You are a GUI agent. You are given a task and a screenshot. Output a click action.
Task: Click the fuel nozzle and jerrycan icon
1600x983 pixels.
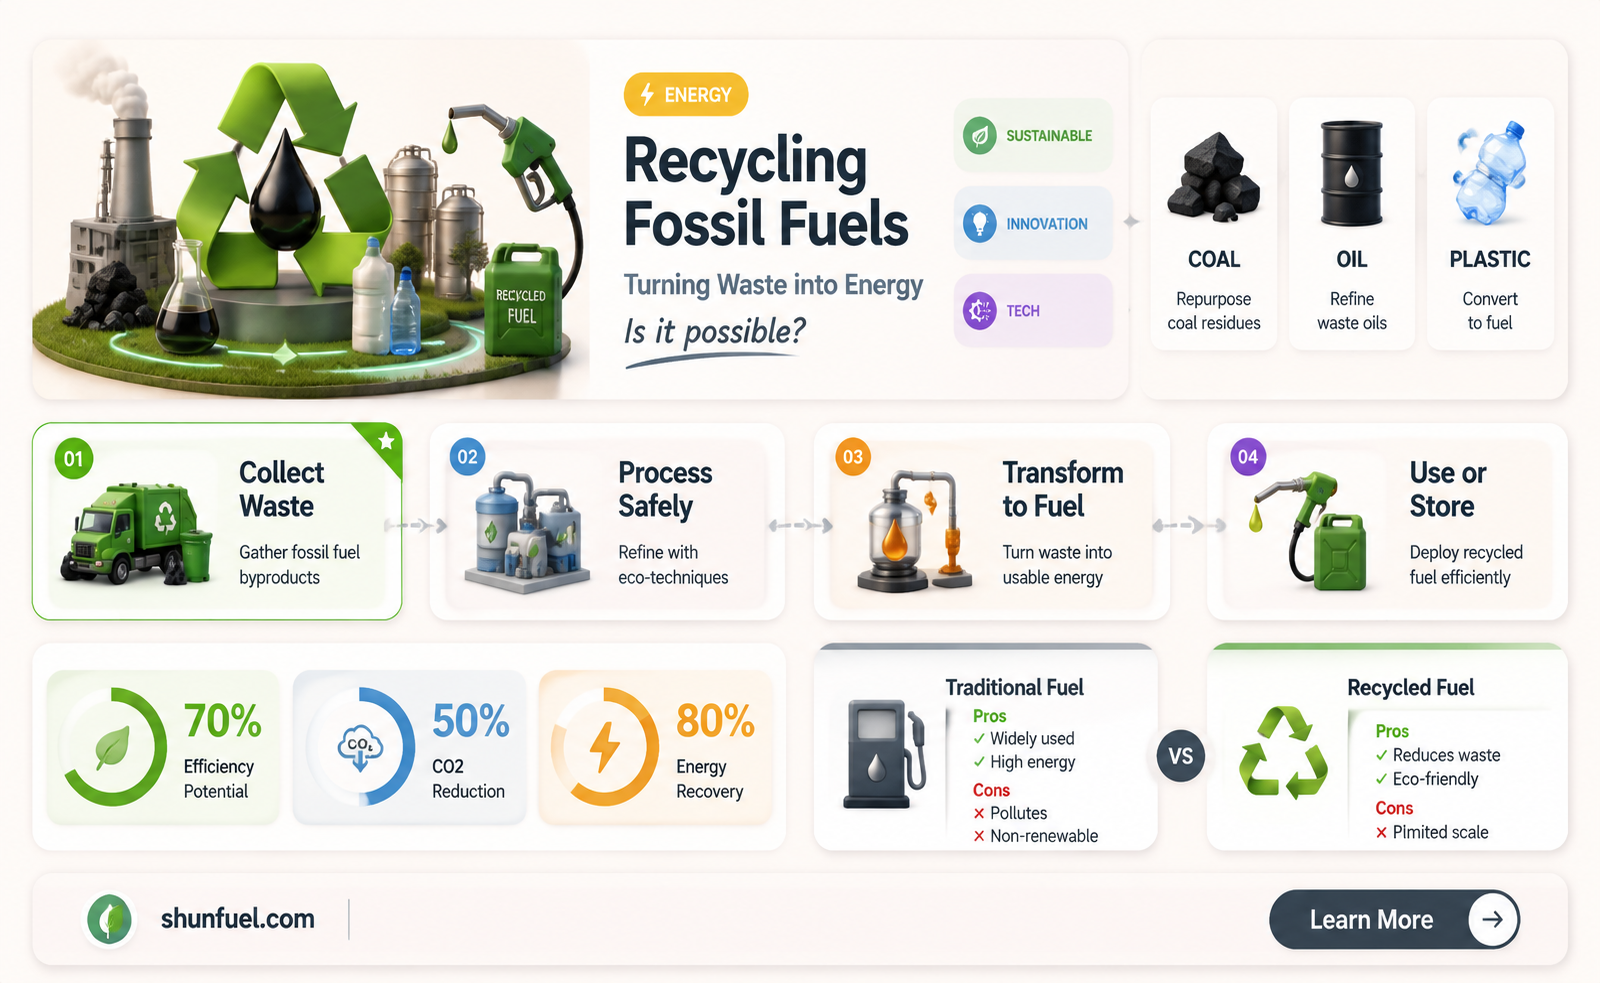[x=1308, y=532]
